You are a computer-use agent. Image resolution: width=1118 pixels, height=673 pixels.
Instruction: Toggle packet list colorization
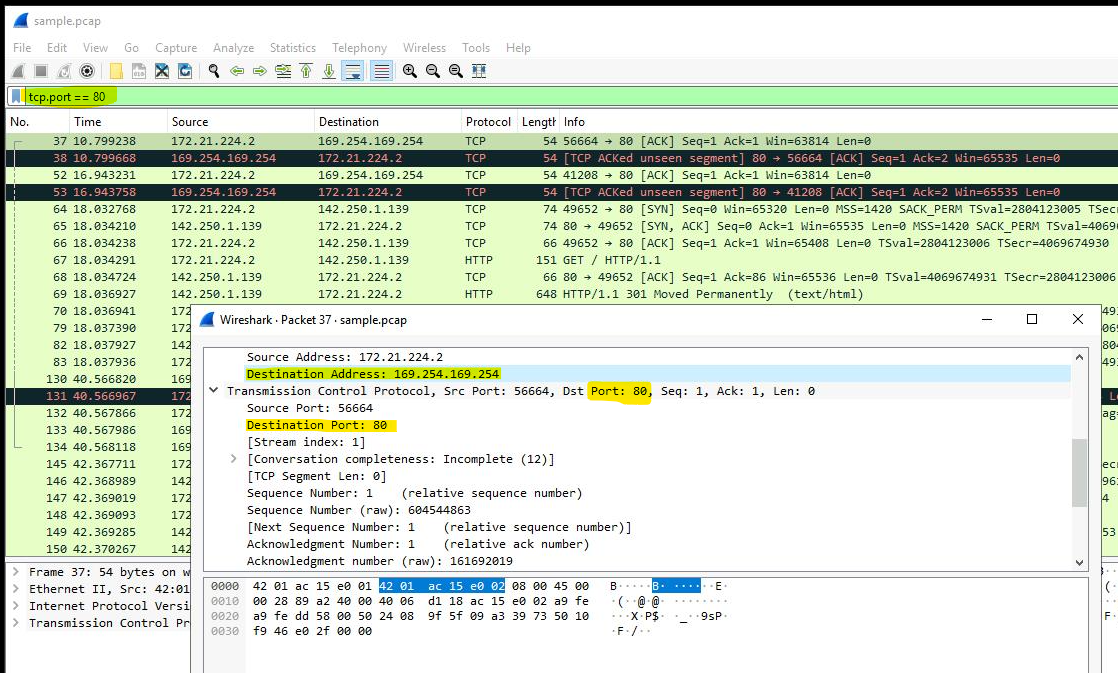pos(381,71)
